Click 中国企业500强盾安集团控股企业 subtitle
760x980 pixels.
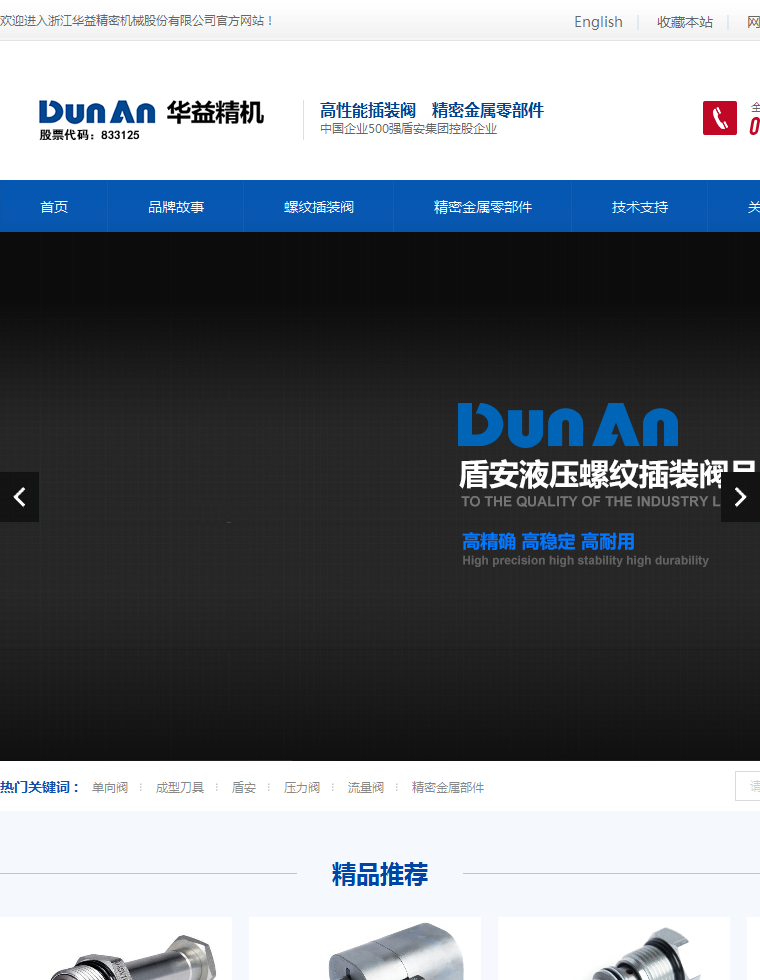pyautogui.click(x=408, y=129)
